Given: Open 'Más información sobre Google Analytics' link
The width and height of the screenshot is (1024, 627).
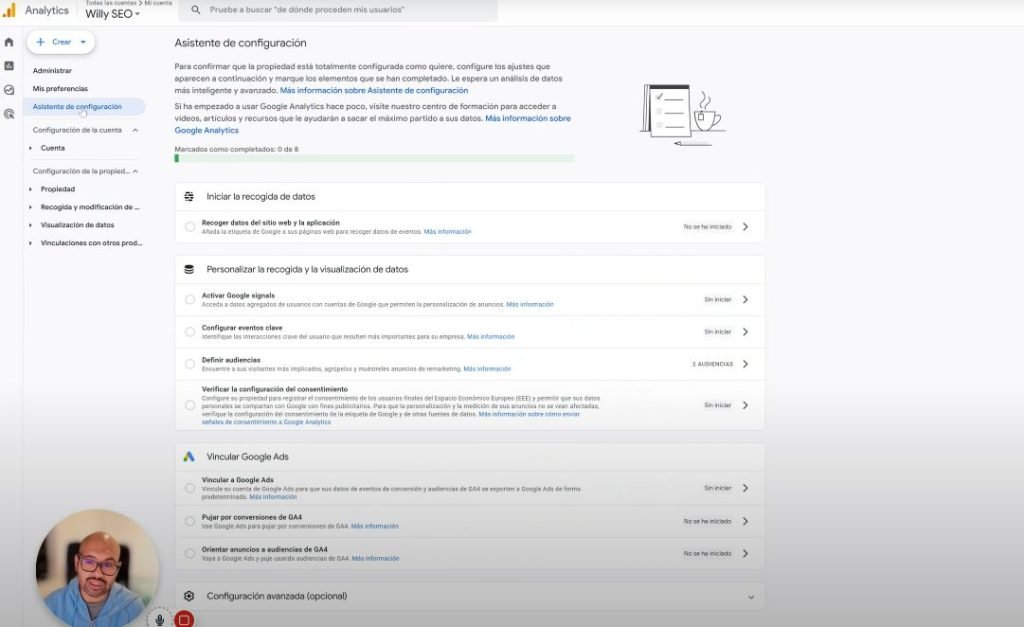Looking at the screenshot, I should 372,124.
